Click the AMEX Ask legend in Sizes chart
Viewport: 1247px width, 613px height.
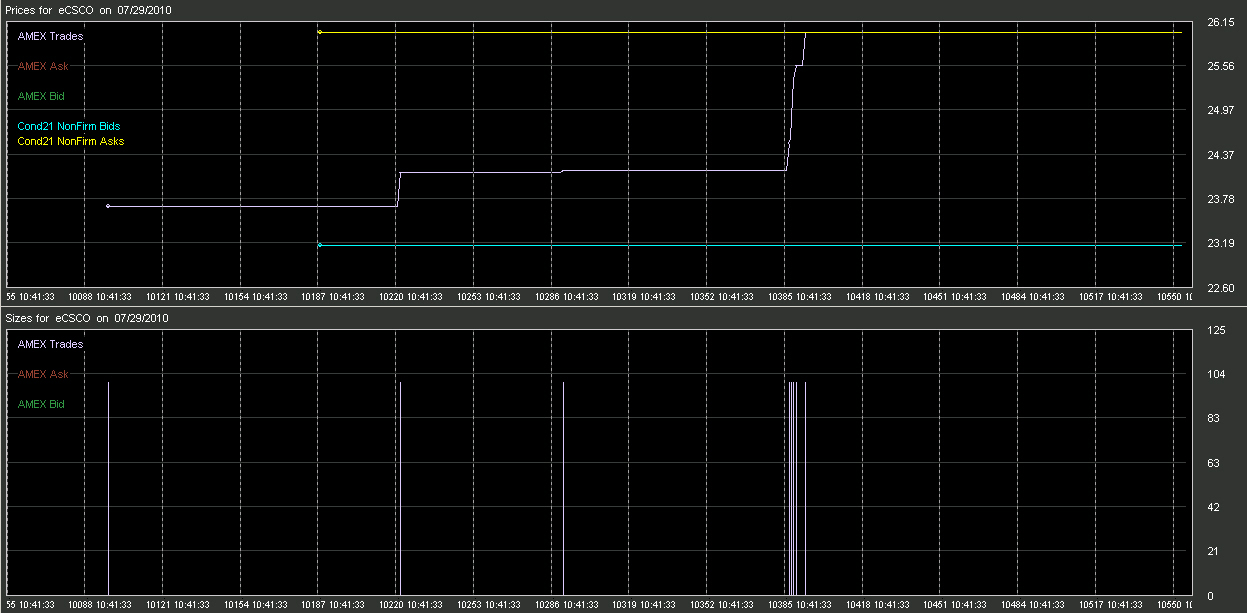tap(43, 374)
